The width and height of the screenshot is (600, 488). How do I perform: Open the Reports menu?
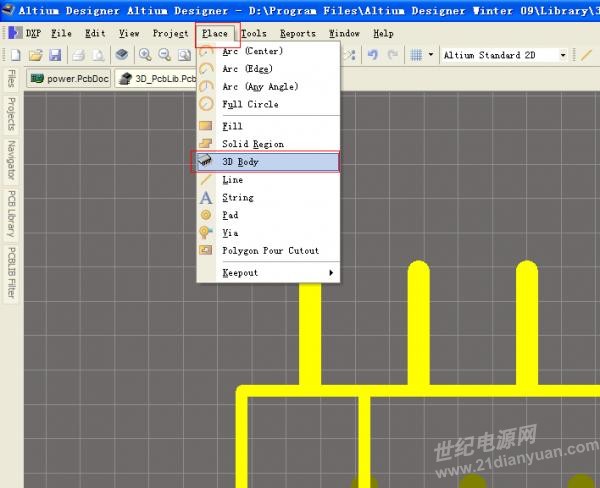(x=298, y=34)
